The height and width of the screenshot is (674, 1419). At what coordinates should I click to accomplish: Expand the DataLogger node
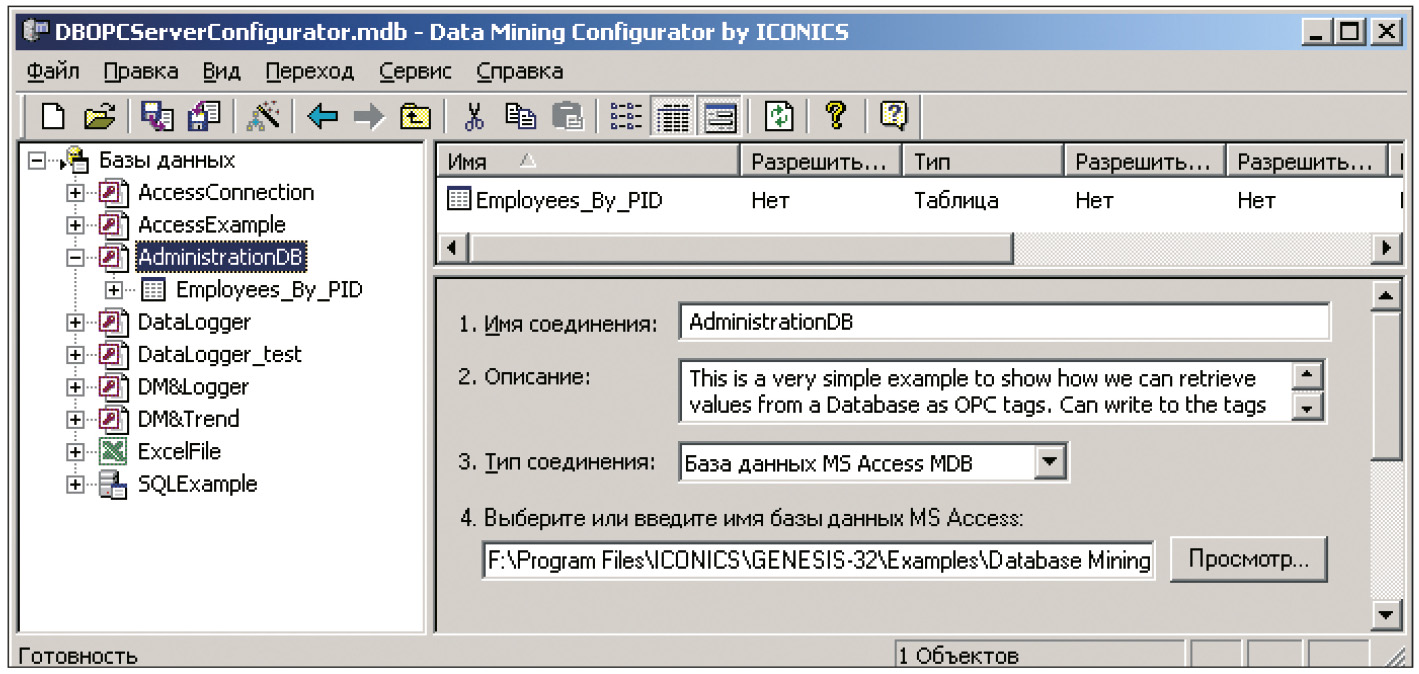click(74, 322)
